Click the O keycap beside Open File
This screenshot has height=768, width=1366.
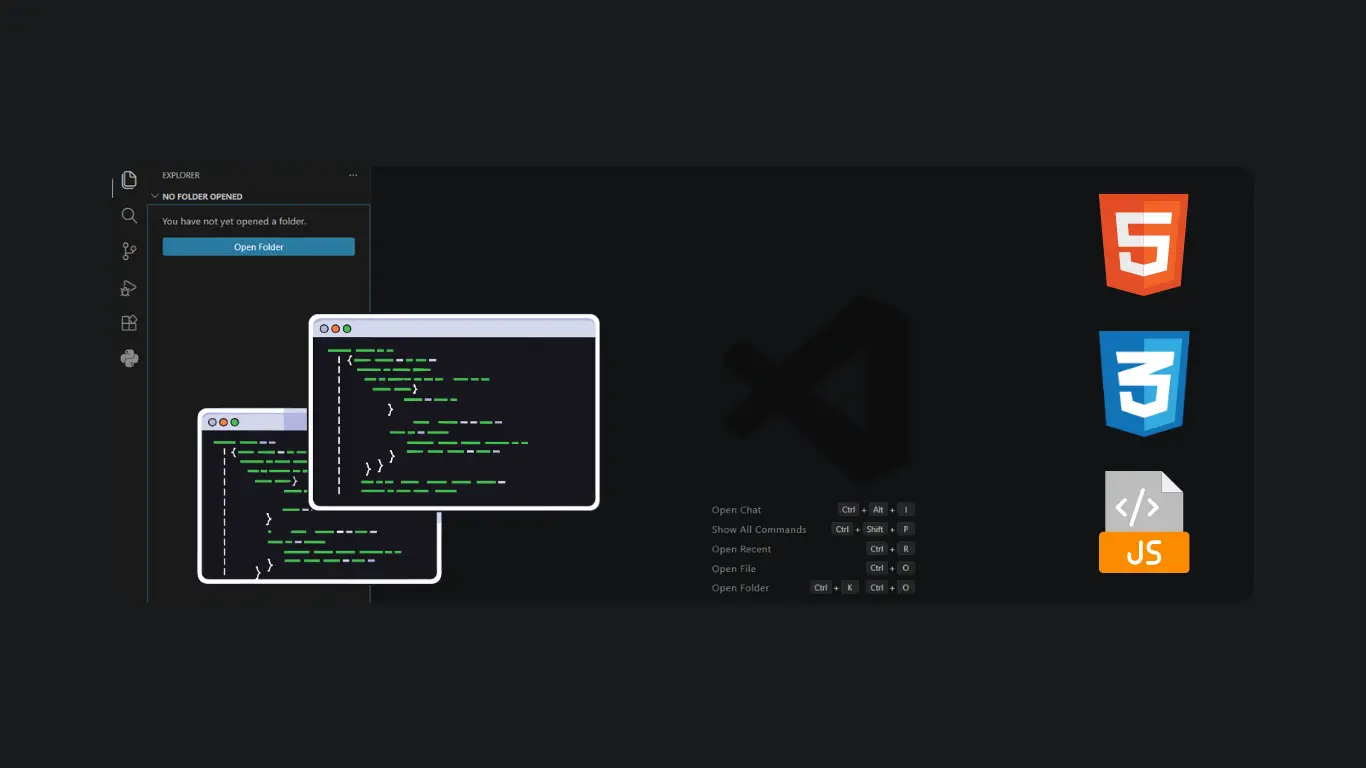[906, 568]
